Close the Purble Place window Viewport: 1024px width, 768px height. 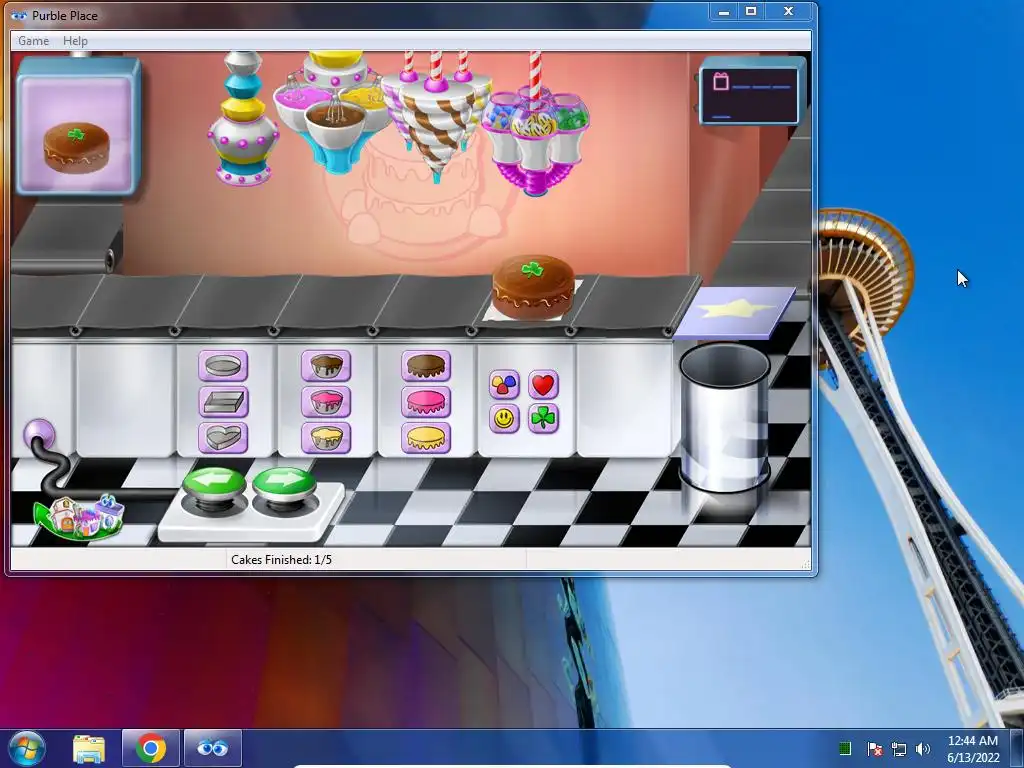click(789, 12)
